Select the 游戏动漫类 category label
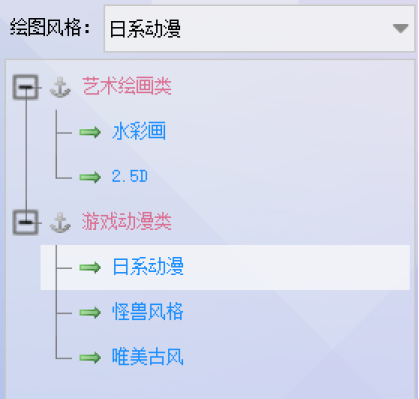The width and height of the screenshot is (419, 399). (127, 221)
